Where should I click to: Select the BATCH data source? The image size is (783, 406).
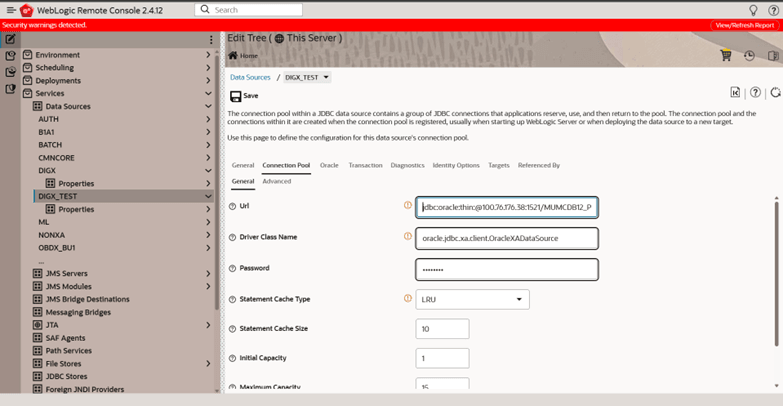pyautogui.click(x=50, y=145)
